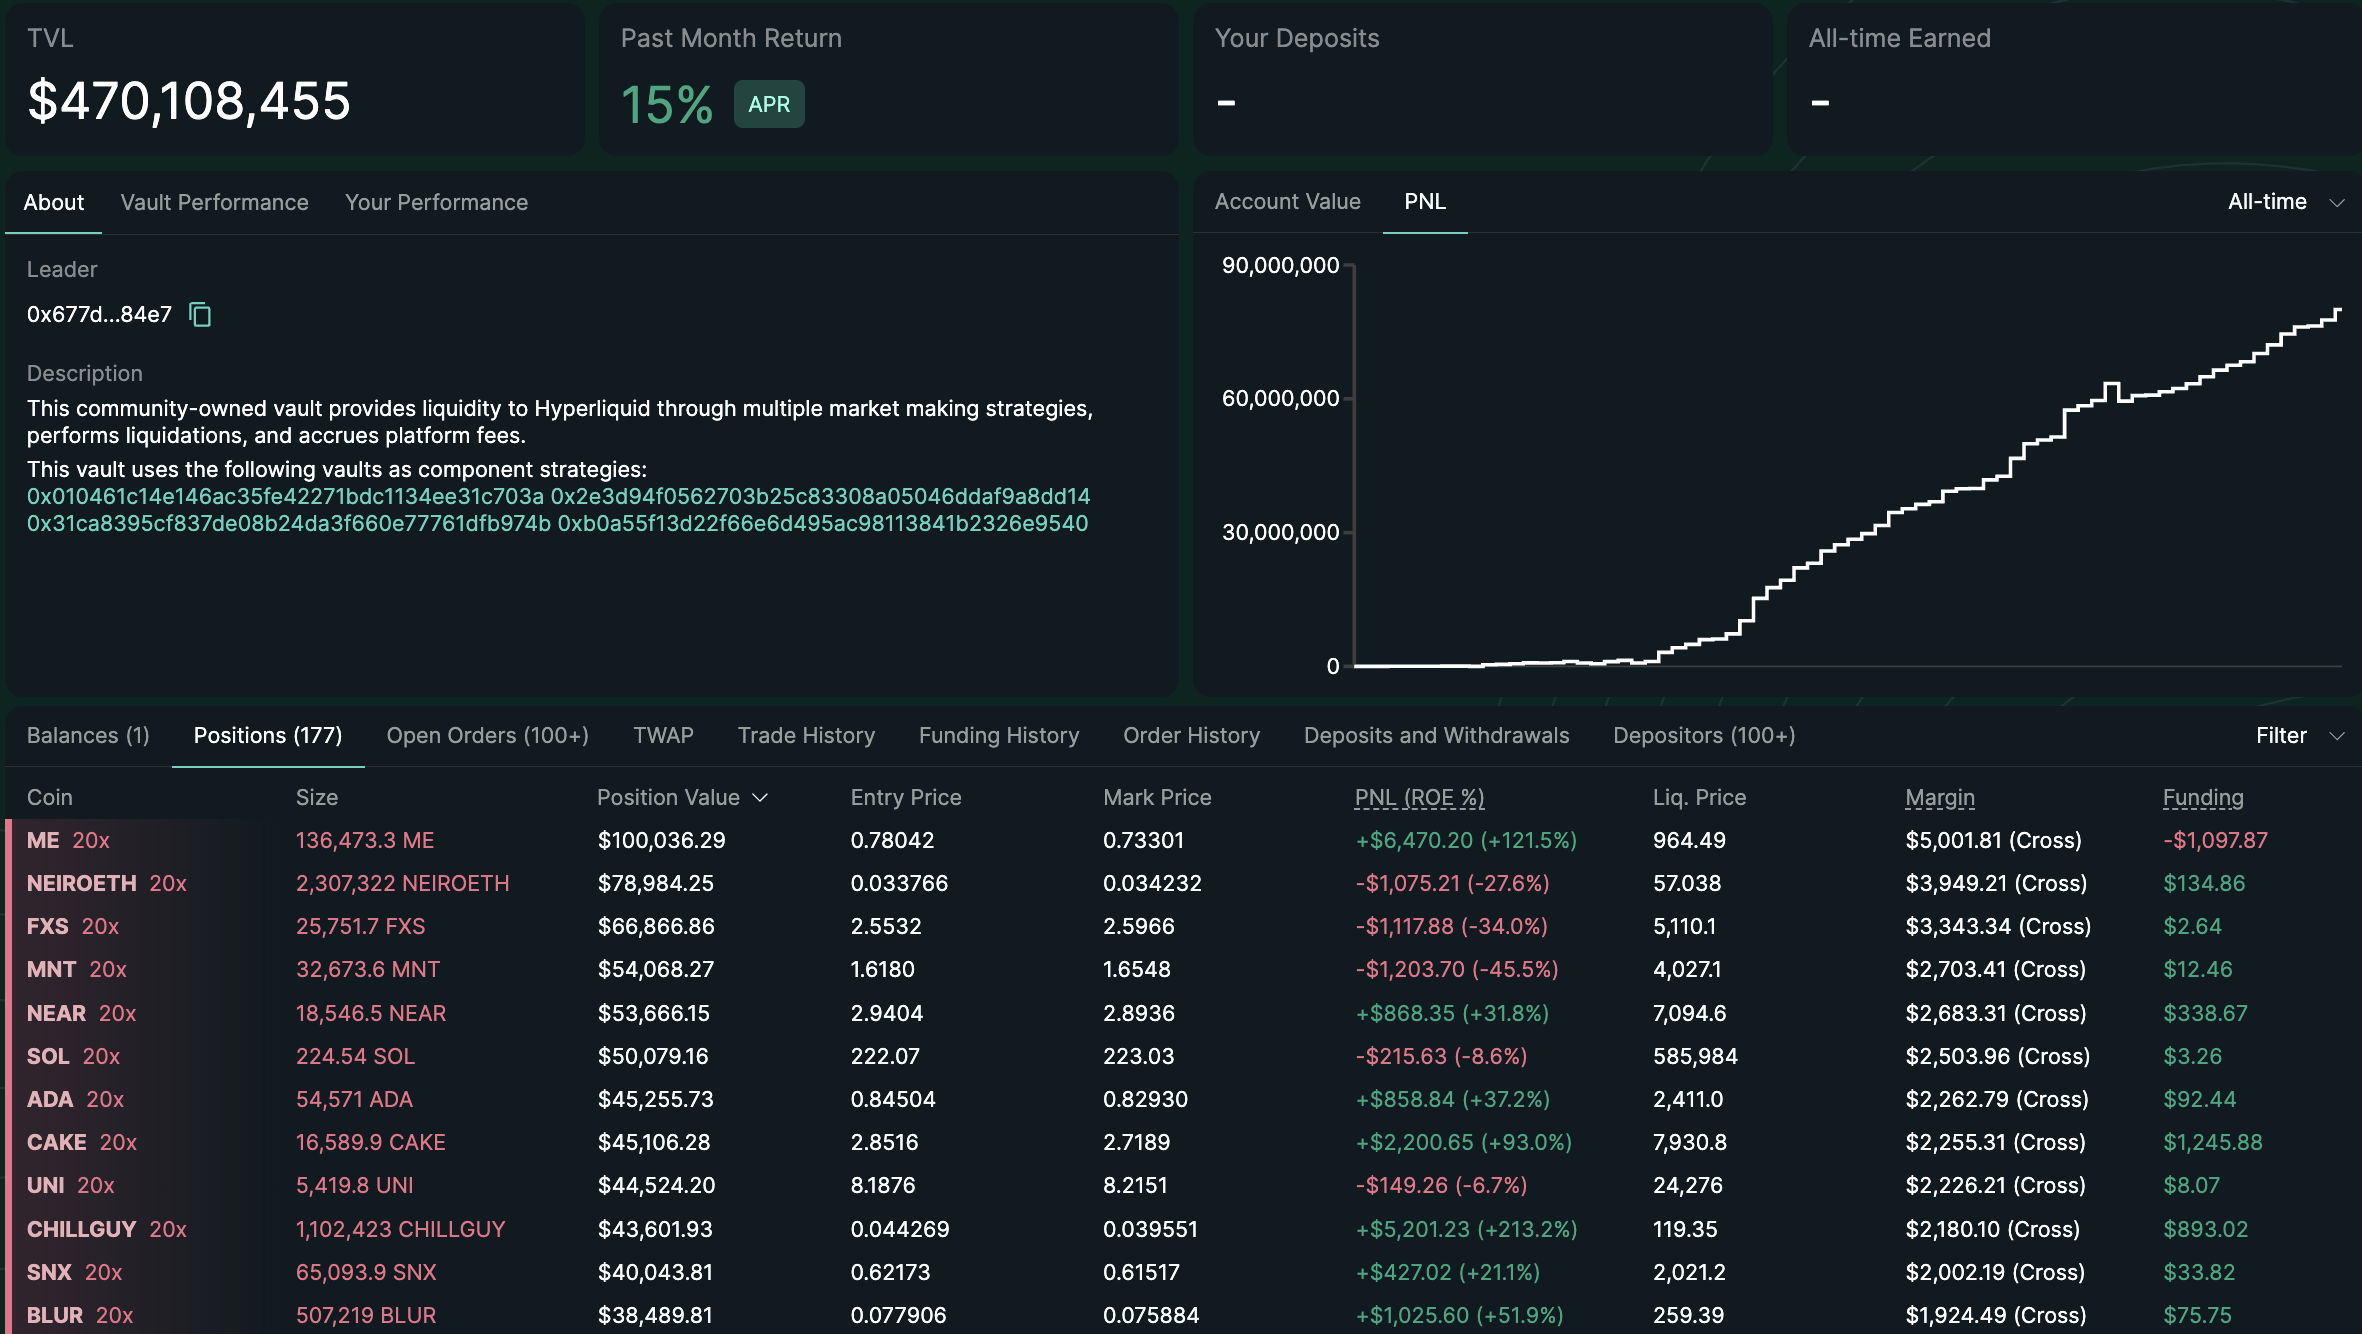Open Deposits and Withdrawals tab

click(x=1436, y=736)
